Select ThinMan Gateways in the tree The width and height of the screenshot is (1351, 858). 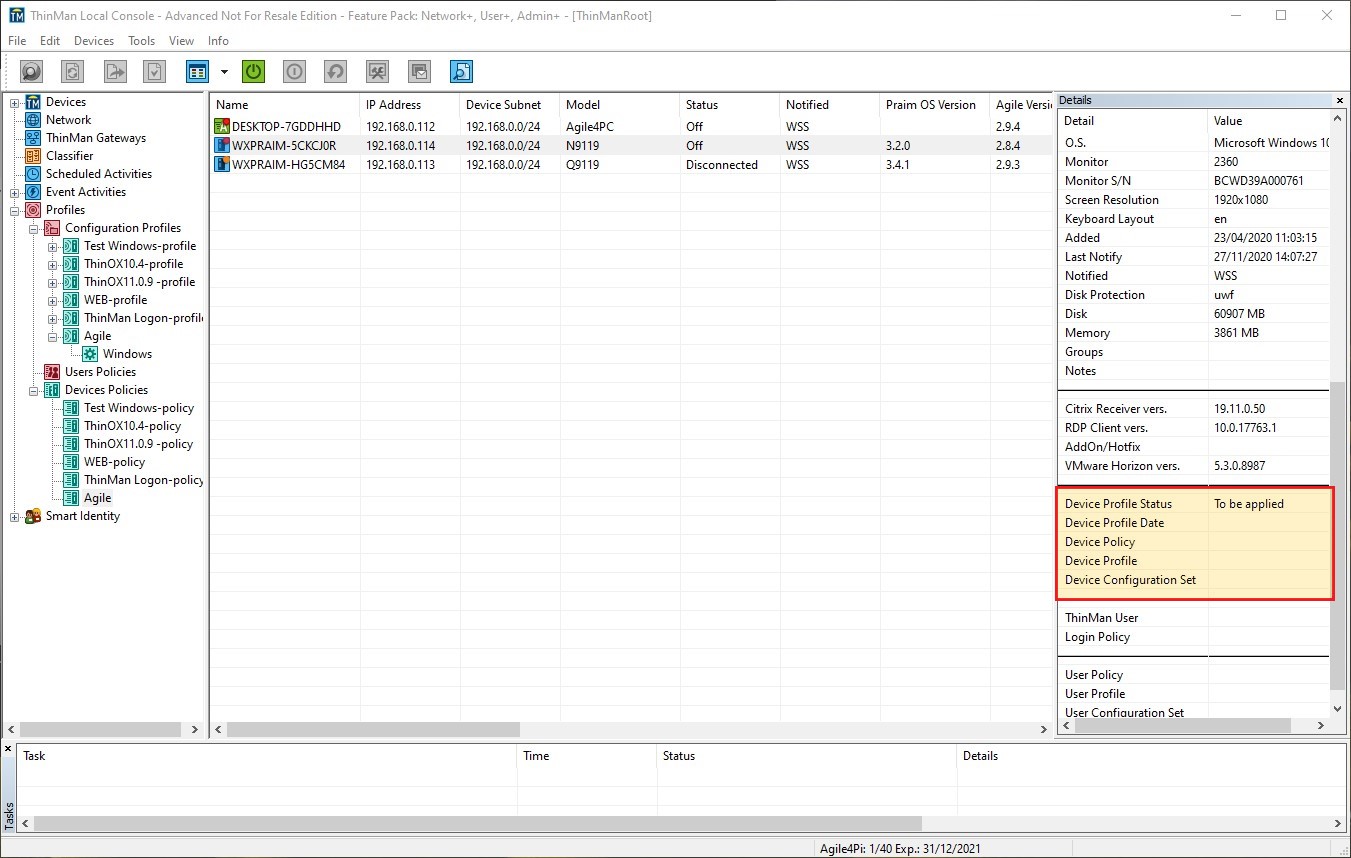click(96, 138)
